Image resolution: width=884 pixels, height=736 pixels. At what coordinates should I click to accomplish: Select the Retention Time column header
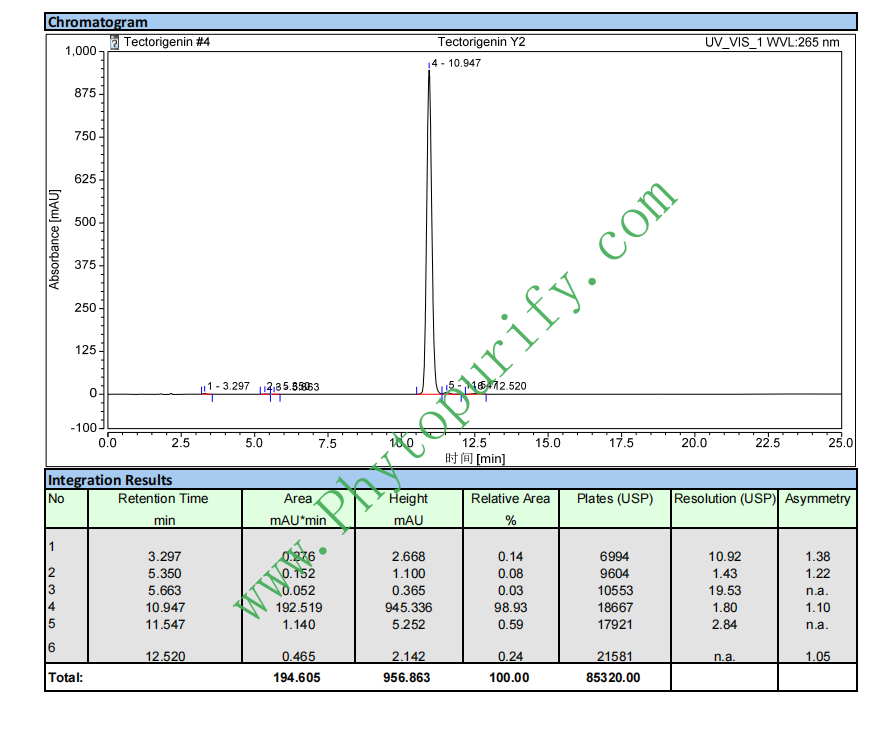pyautogui.click(x=163, y=498)
